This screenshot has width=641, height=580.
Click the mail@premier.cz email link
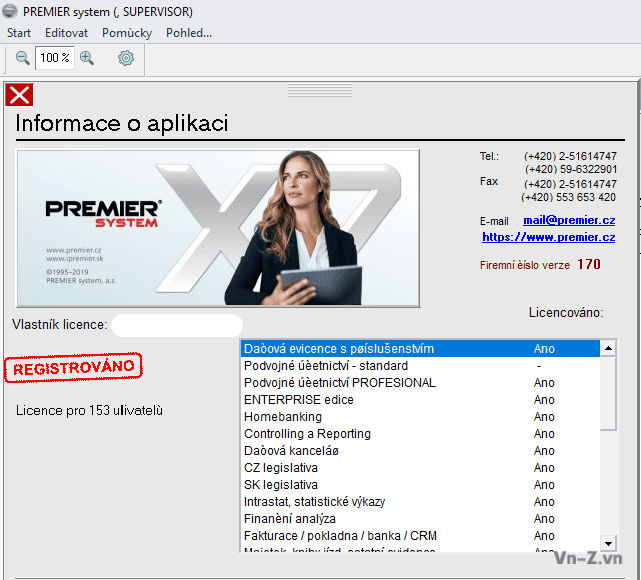tap(569, 219)
